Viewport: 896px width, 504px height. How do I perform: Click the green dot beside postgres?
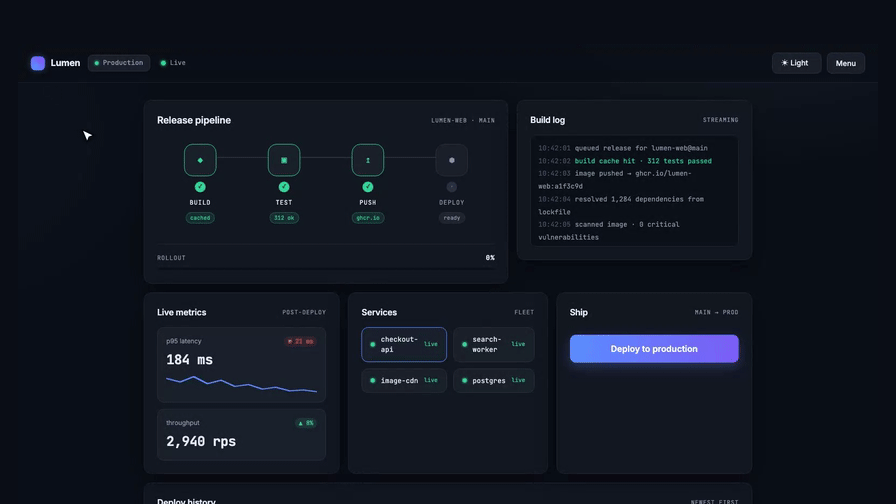[464, 381]
